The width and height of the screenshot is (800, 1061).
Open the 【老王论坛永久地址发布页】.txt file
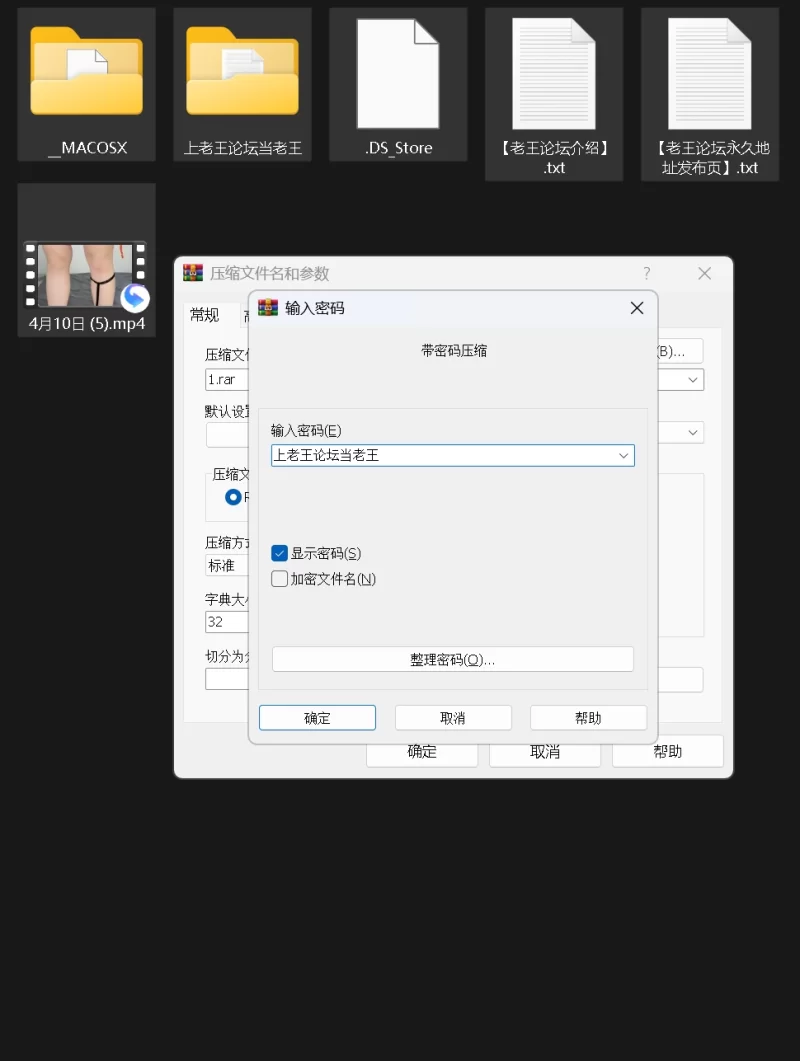(710, 72)
